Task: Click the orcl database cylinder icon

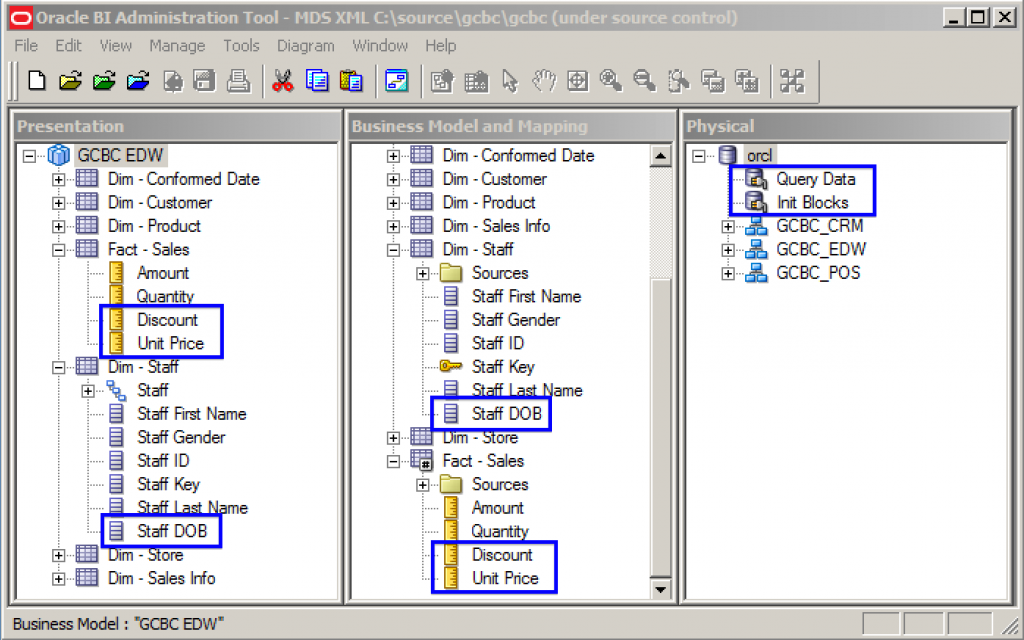Action: (x=728, y=155)
